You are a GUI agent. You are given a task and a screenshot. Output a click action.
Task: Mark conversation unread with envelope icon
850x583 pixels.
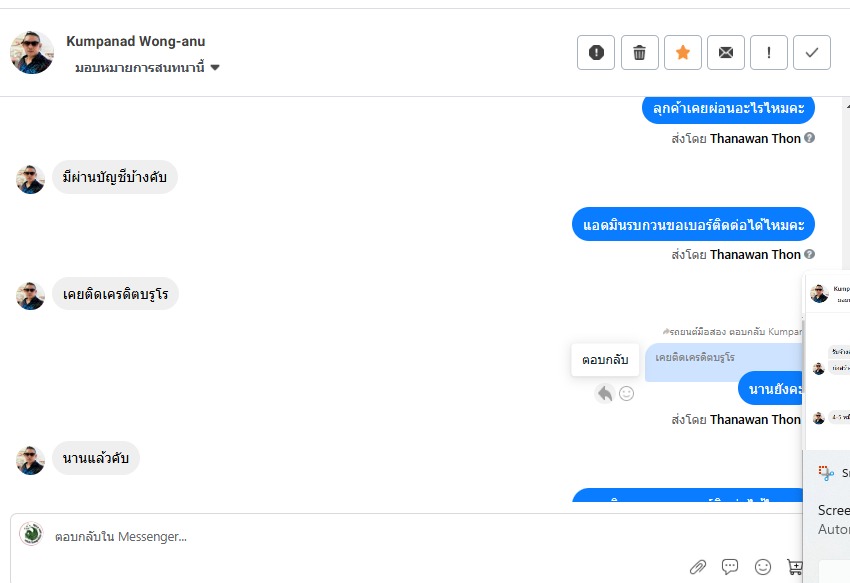click(x=726, y=53)
